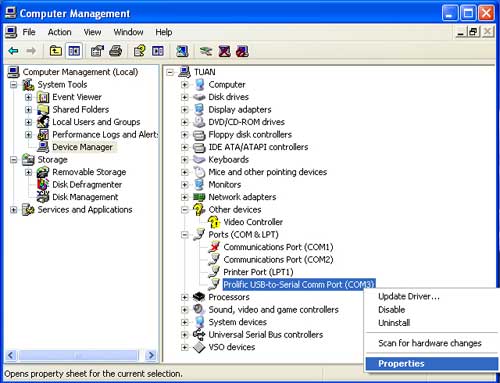Viewport: 500px width, 383px height.
Task: Select Removable Storage in the left tree
Action: pyautogui.click(x=89, y=172)
